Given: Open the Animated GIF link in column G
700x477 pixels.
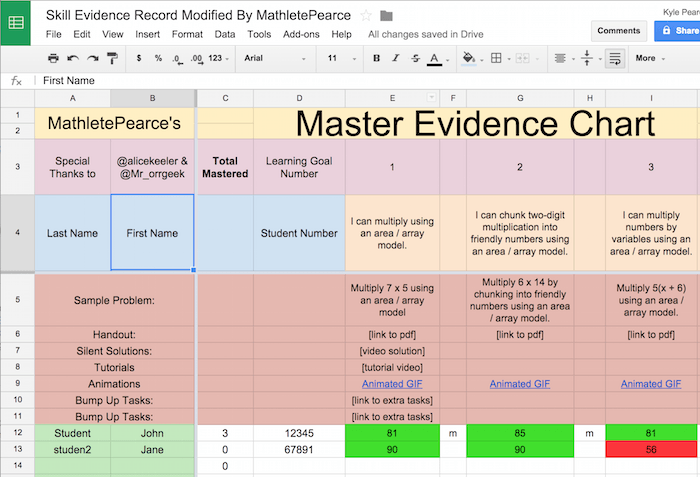Looking at the screenshot, I should pyautogui.click(x=519, y=384).
